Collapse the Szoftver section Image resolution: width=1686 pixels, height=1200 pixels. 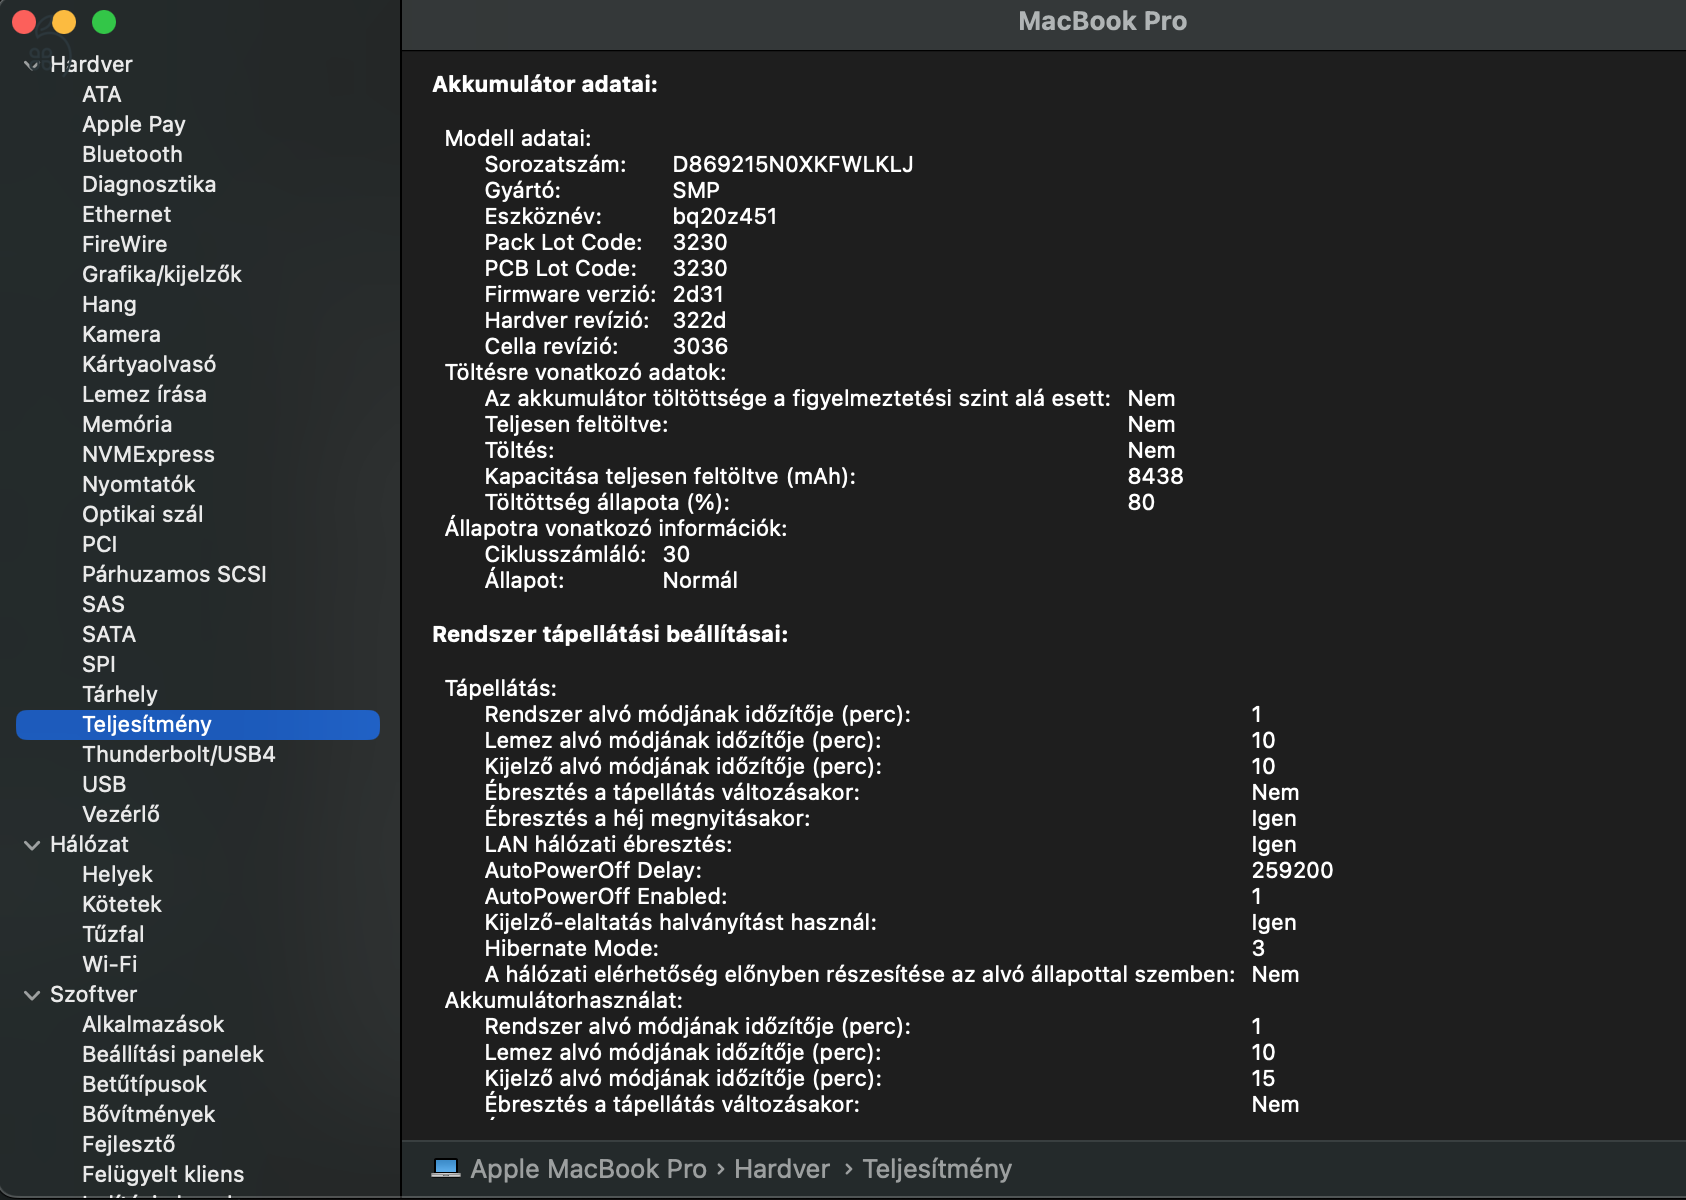pos(32,995)
